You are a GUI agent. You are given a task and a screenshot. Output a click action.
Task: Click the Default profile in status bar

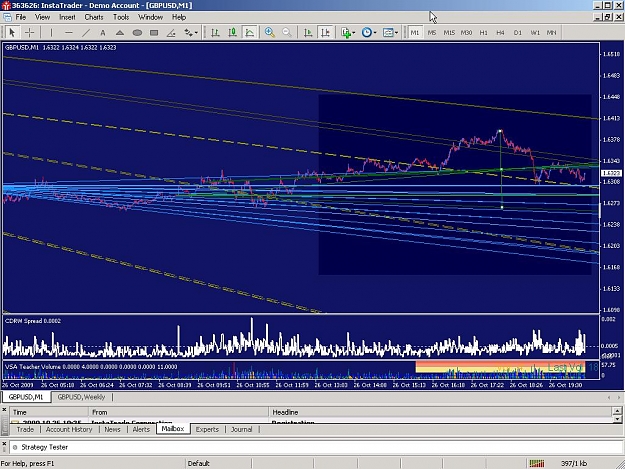click(x=199, y=463)
